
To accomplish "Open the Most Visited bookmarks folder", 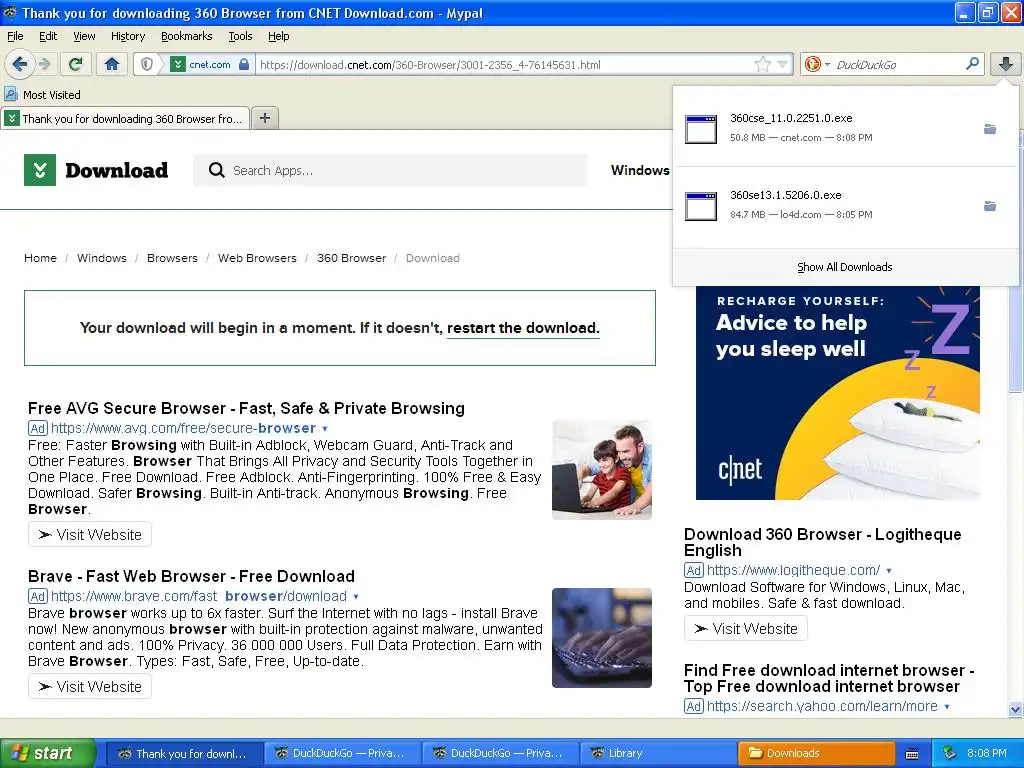I will [x=43, y=95].
